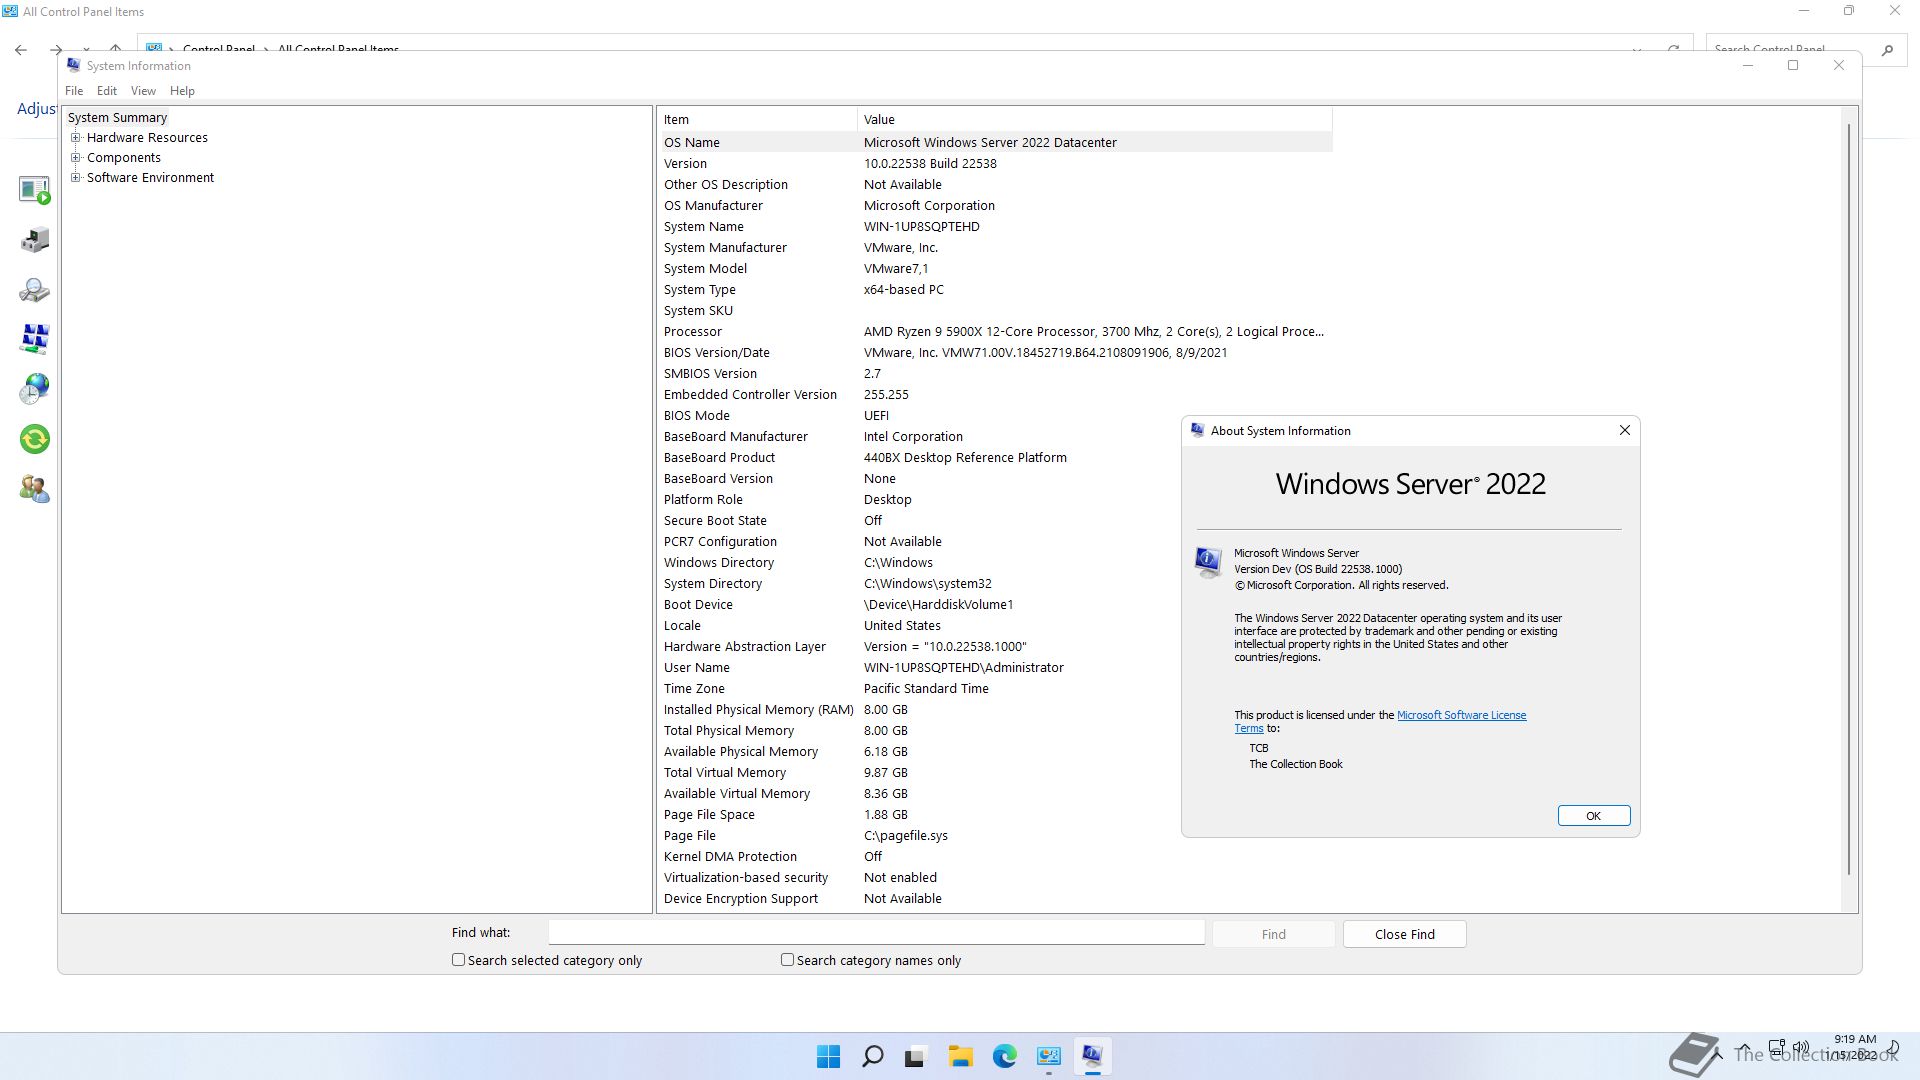Screen dimensions: 1920x1080
Task: Switch to Control Panel taskbar icon
Action: point(1048,1056)
